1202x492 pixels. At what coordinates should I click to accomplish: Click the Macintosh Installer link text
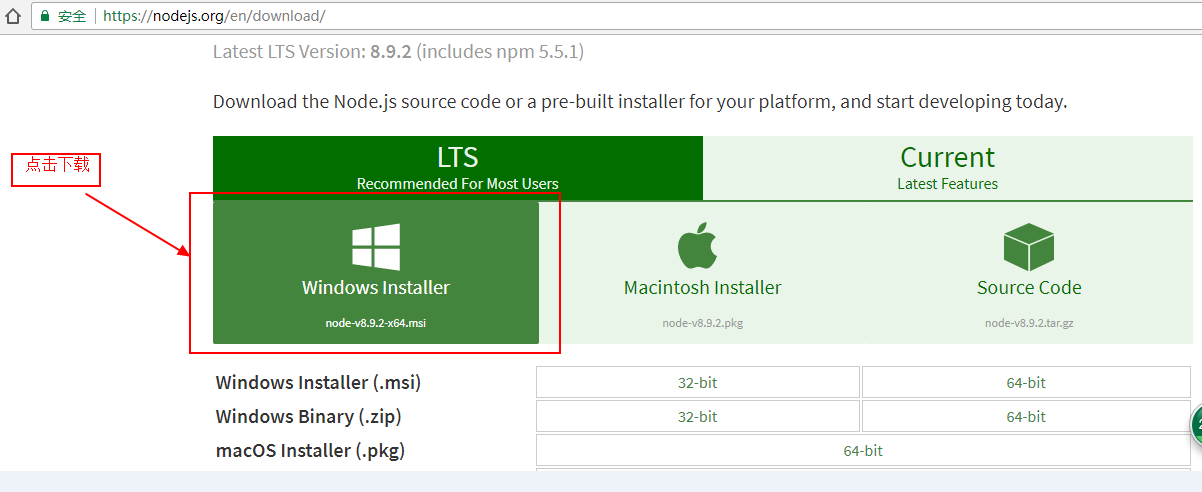[x=703, y=287]
